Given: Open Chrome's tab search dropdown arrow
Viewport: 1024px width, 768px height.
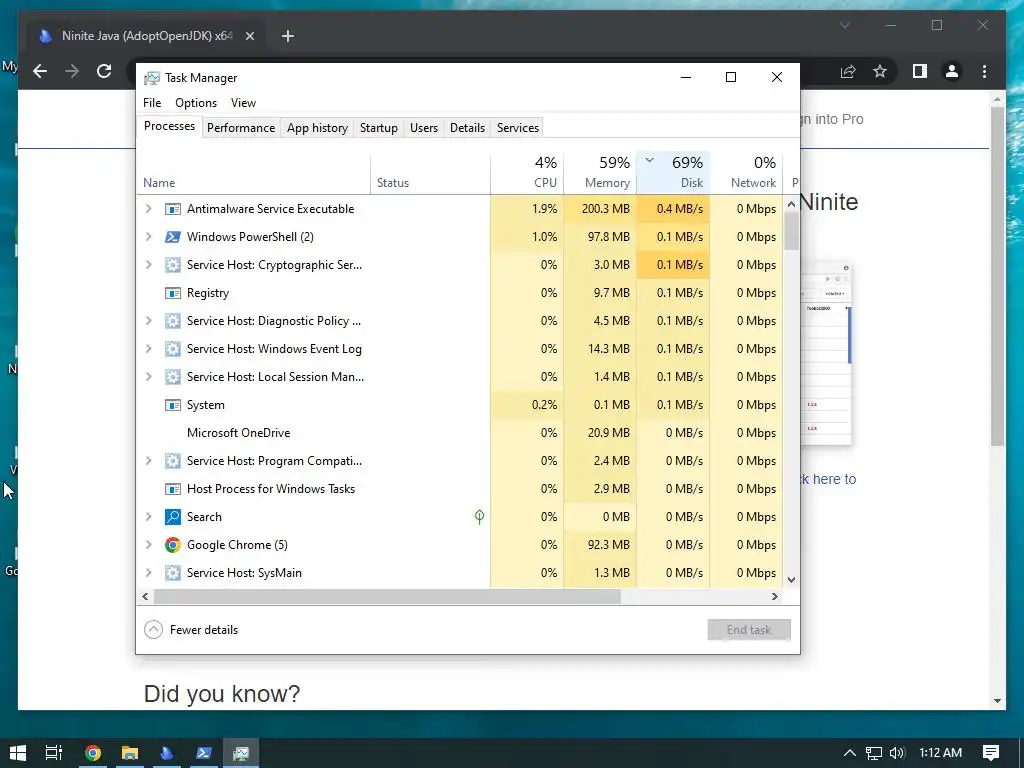Looking at the screenshot, I should (844, 25).
